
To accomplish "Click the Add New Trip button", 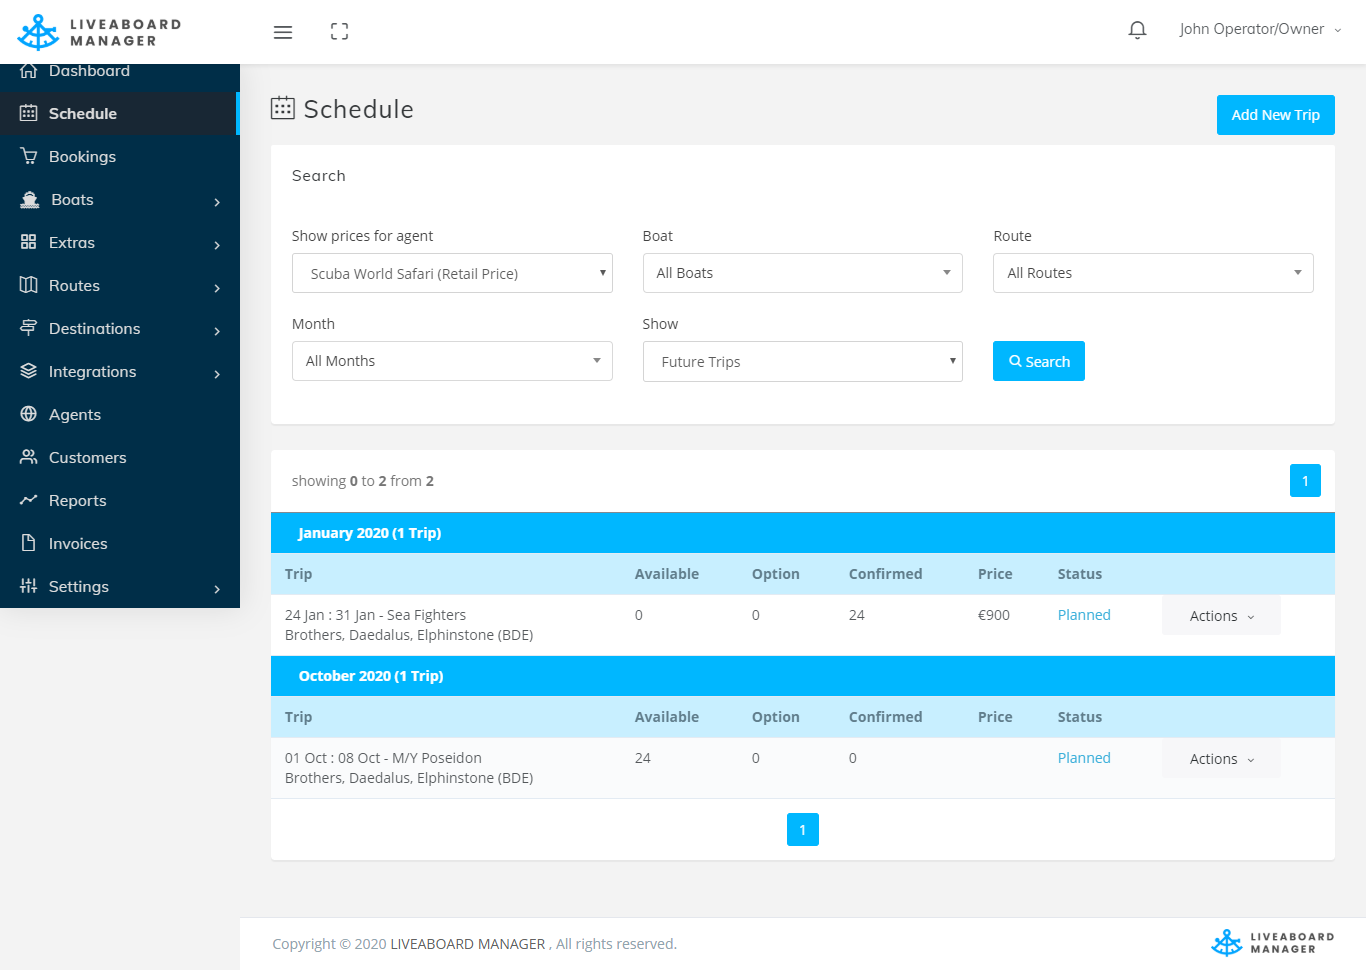I will pos(1275,115).
